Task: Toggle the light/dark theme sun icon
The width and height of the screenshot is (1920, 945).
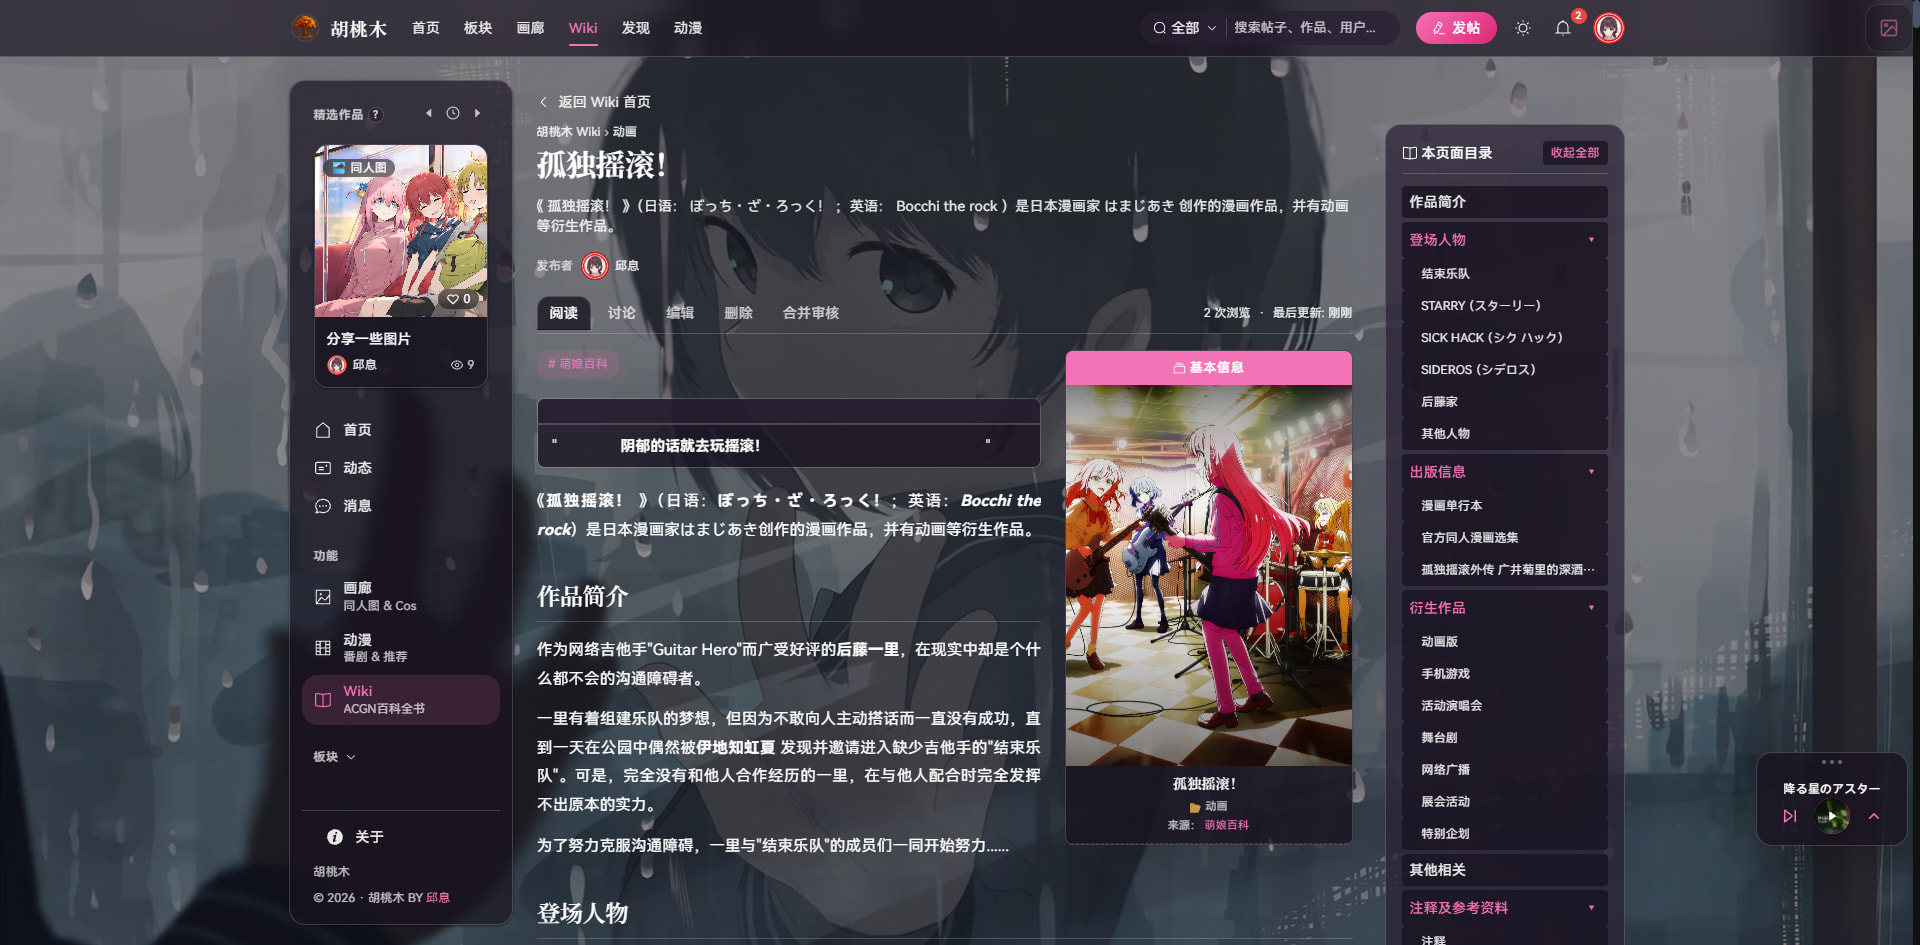Action: pyautogui.click(x=1523, y=28)
